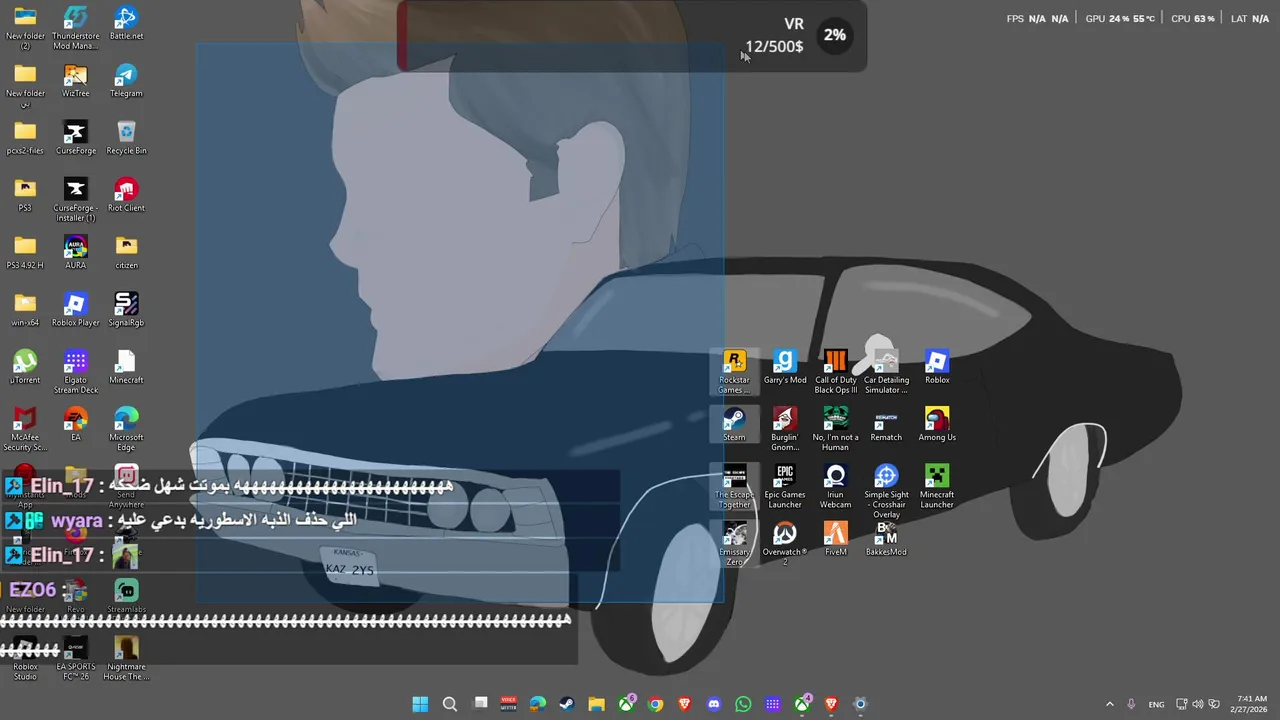Launch the Riot Client shortcut

point(126,195)
